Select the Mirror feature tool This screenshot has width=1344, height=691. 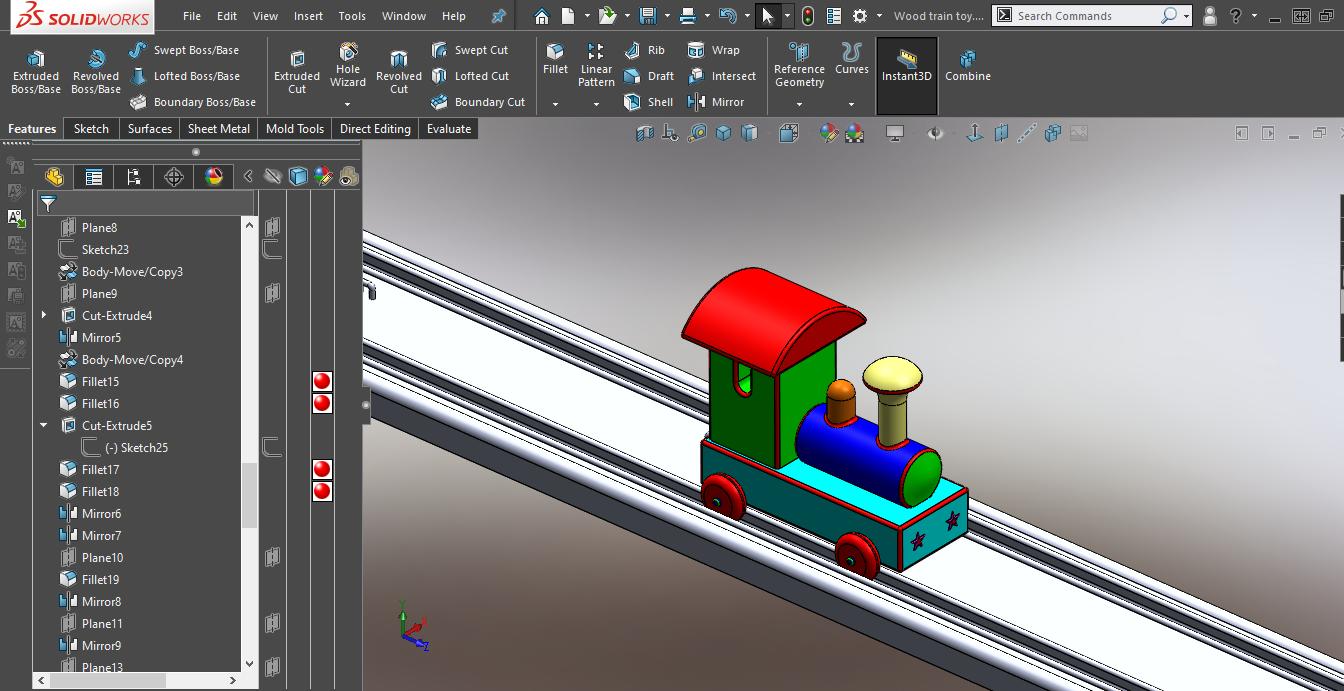(x=716, y=102)
